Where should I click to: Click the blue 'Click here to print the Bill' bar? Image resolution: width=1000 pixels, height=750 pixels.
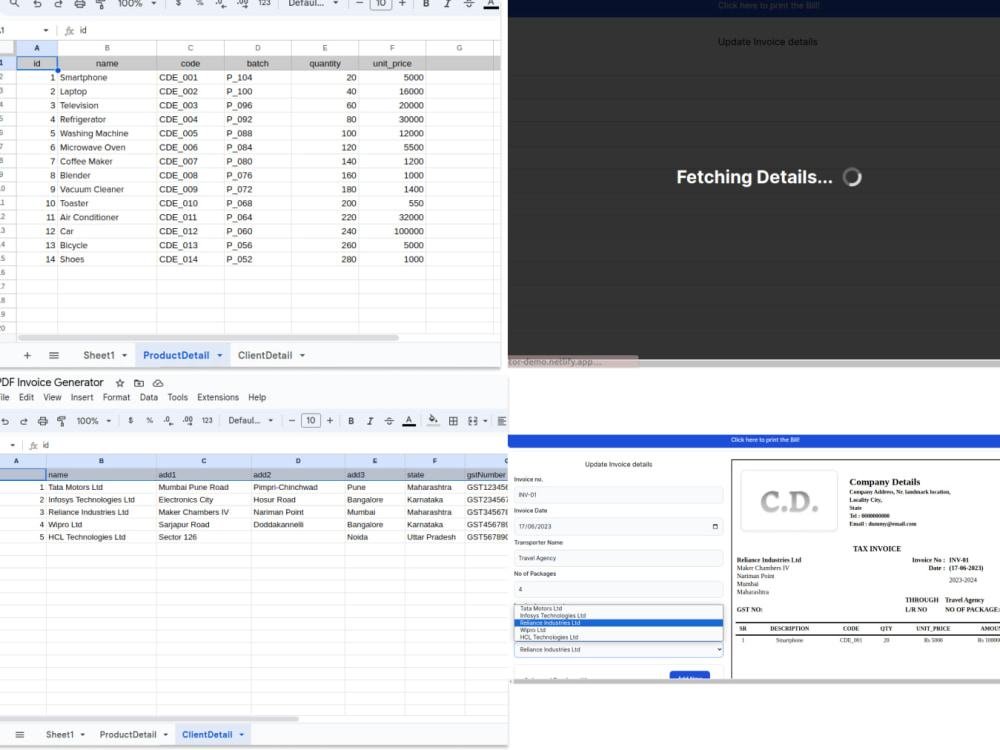click(754, 440)
